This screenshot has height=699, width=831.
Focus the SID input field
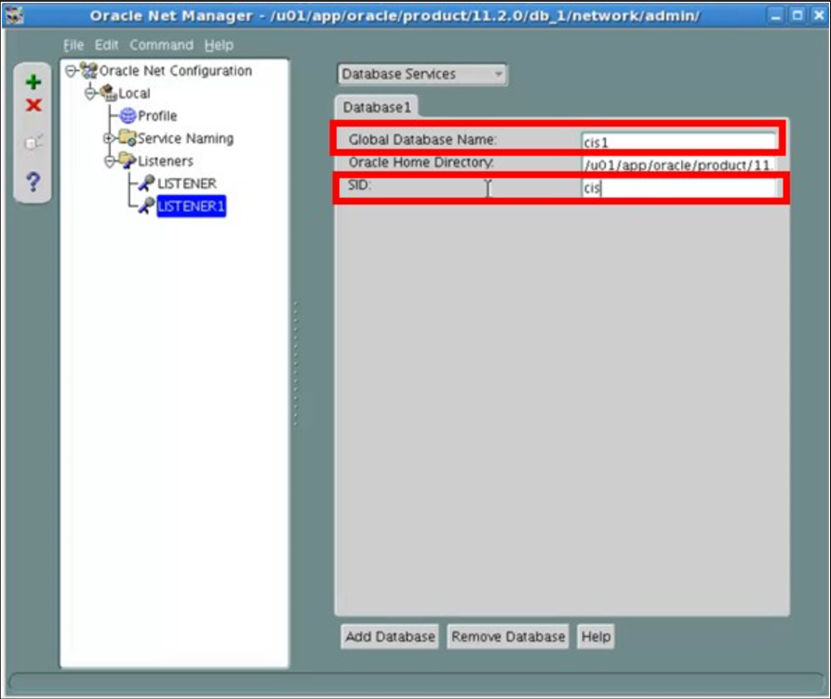(678, 188)
